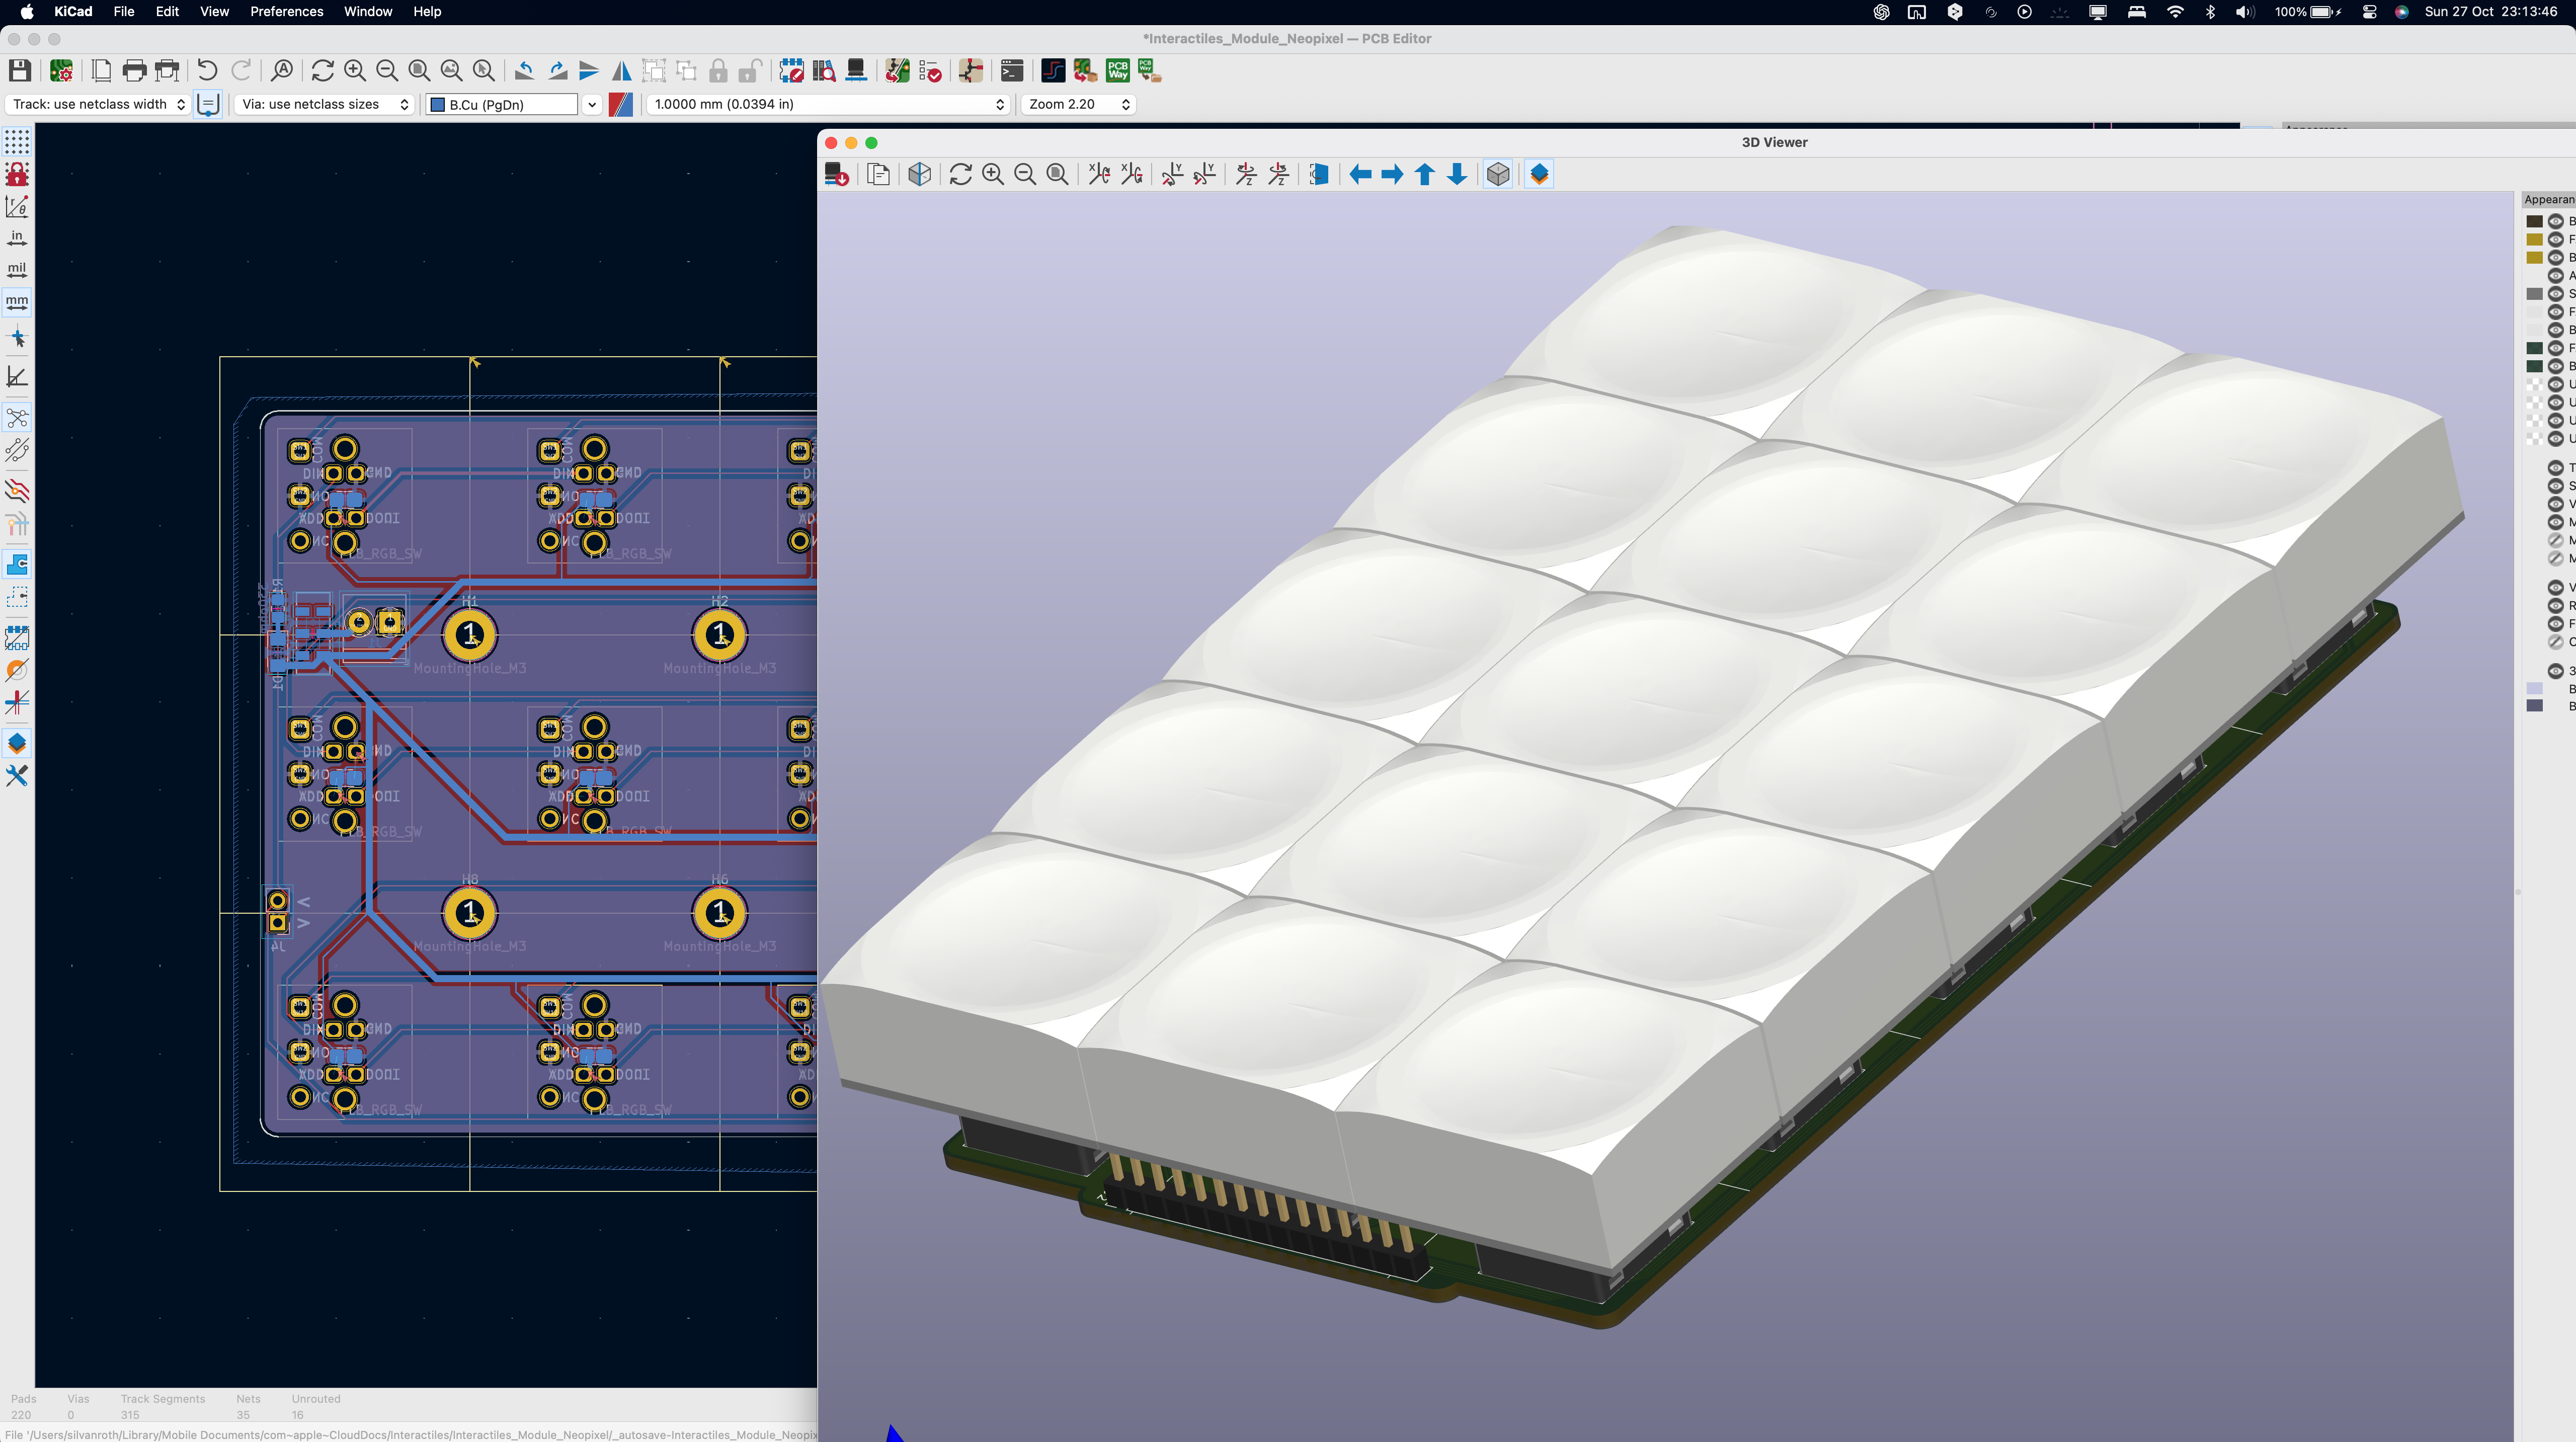Viewport: 2576px width, 1442px height.
Task: Click the dark brown color swatch in Appearance
Action: tap(2534, 221)
